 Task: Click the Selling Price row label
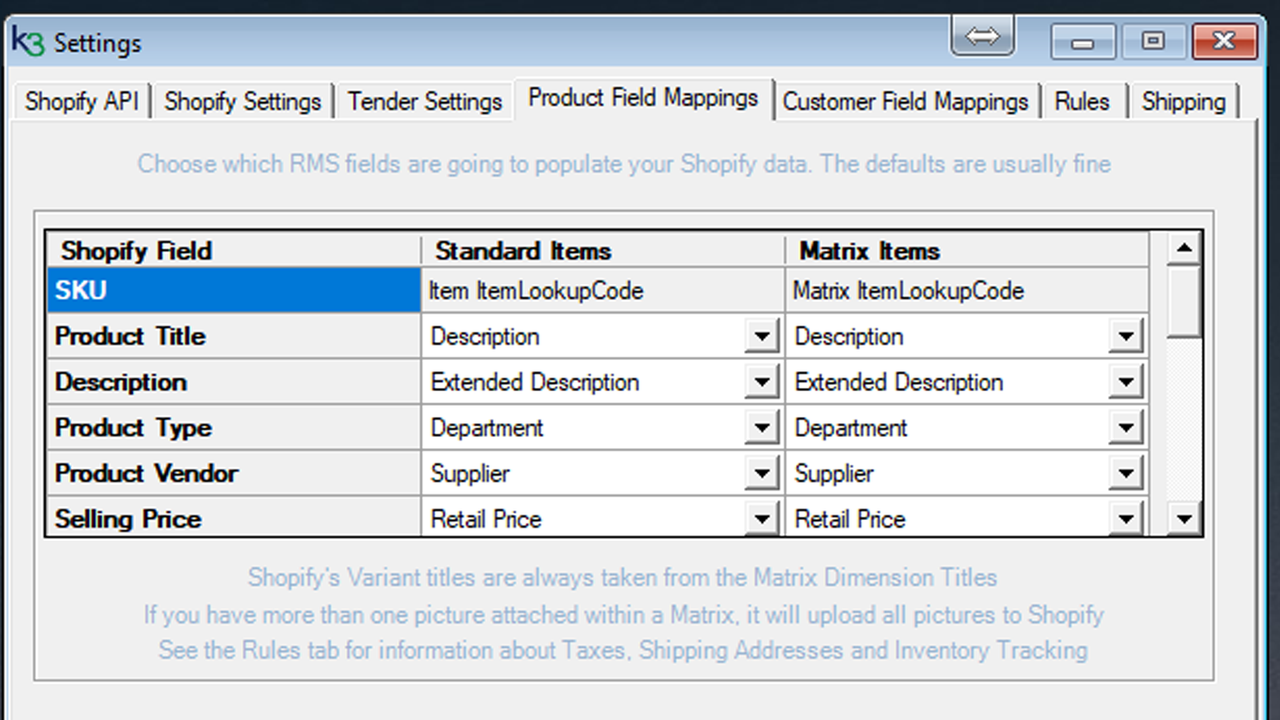click(234, 519)
